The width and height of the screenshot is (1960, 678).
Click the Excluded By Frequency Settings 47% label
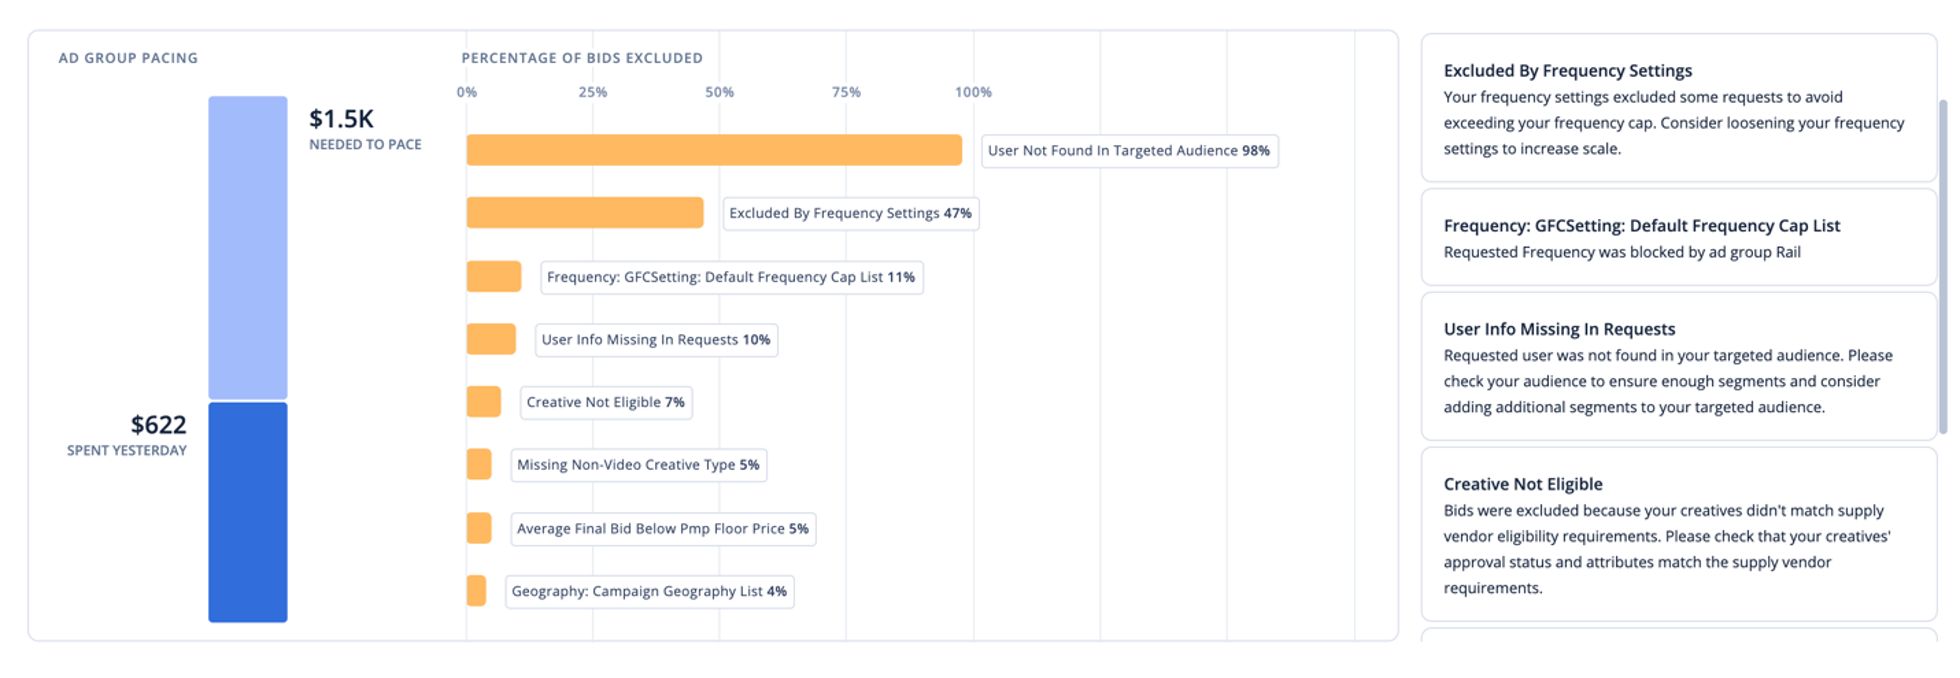point(851,213)
